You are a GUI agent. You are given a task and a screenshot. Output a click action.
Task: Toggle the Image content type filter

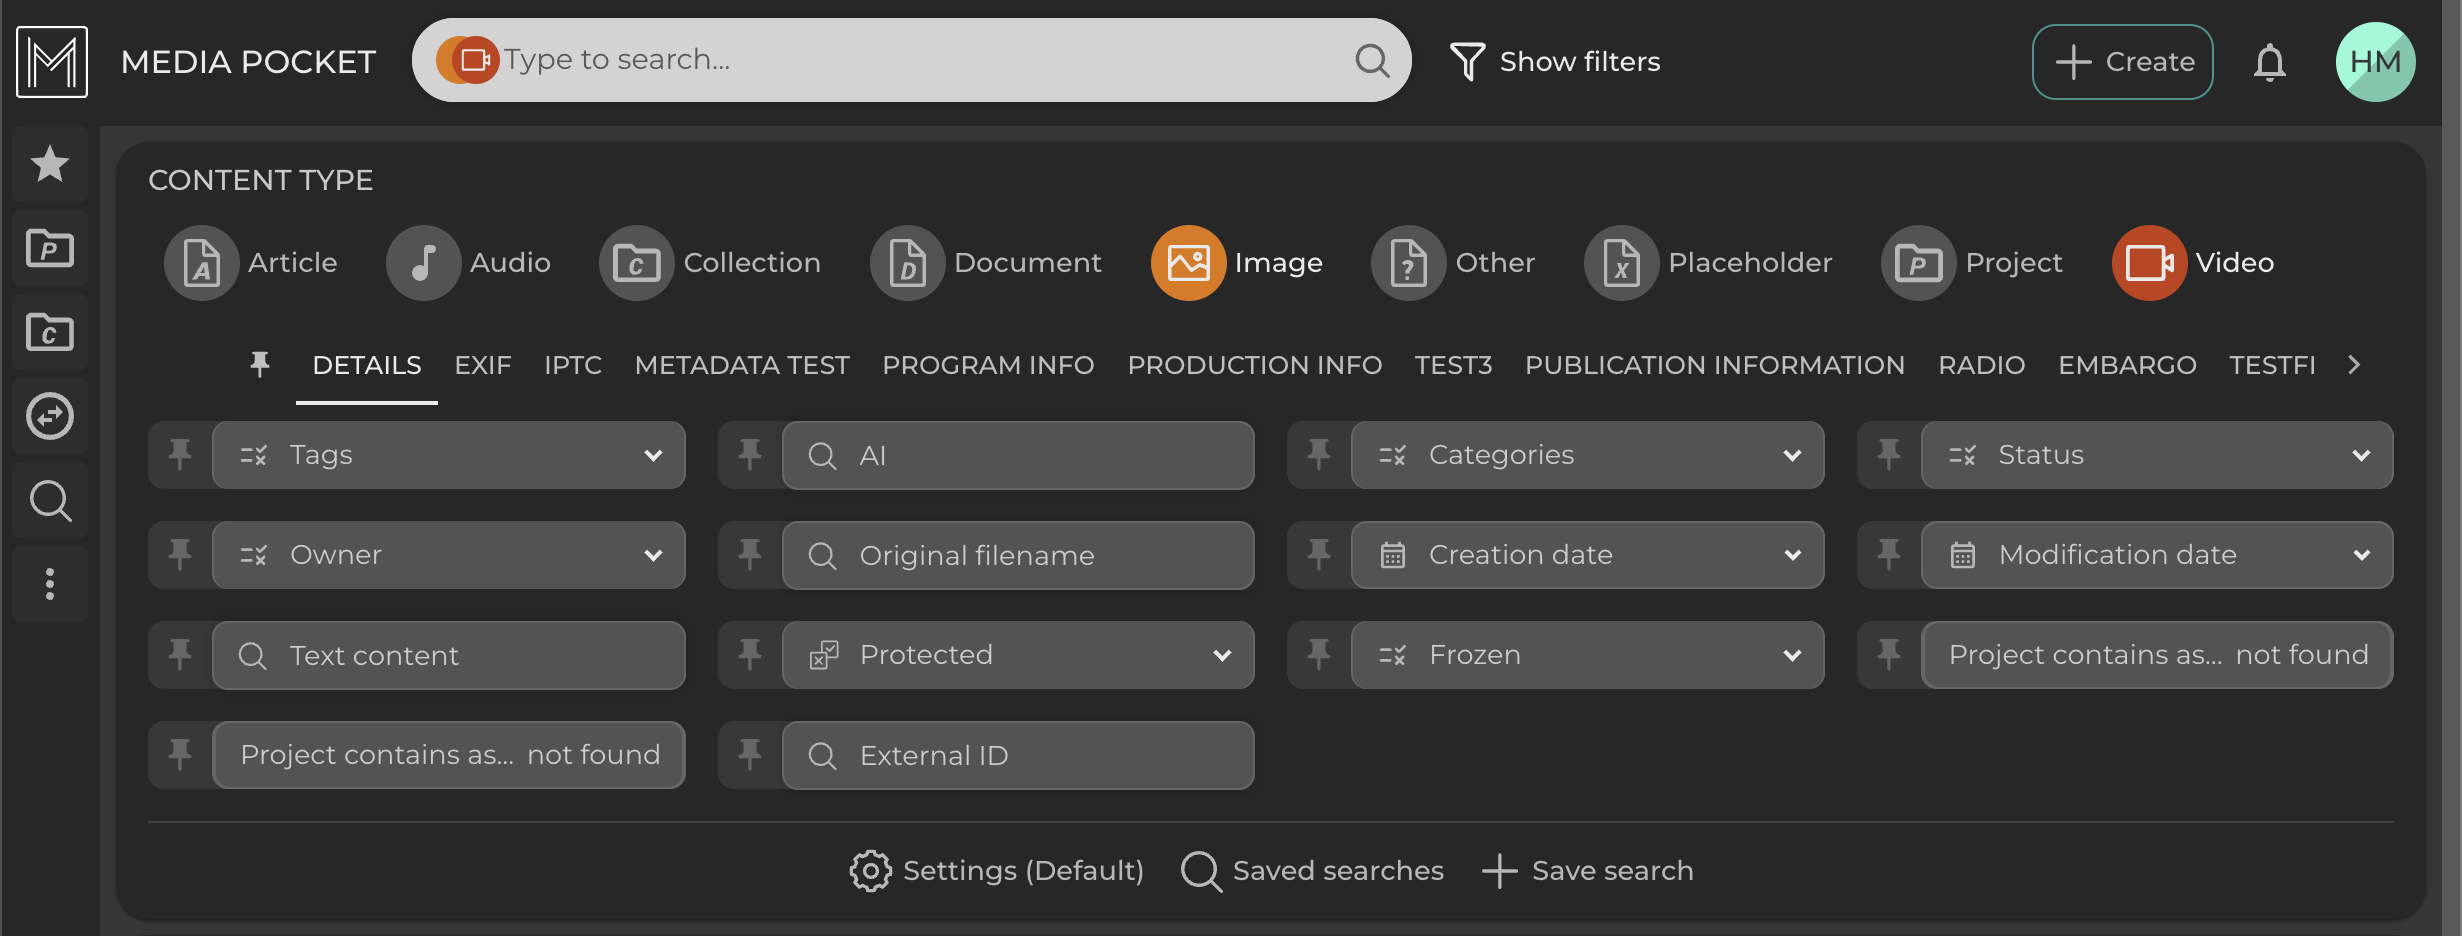(x=1237, y=263)
